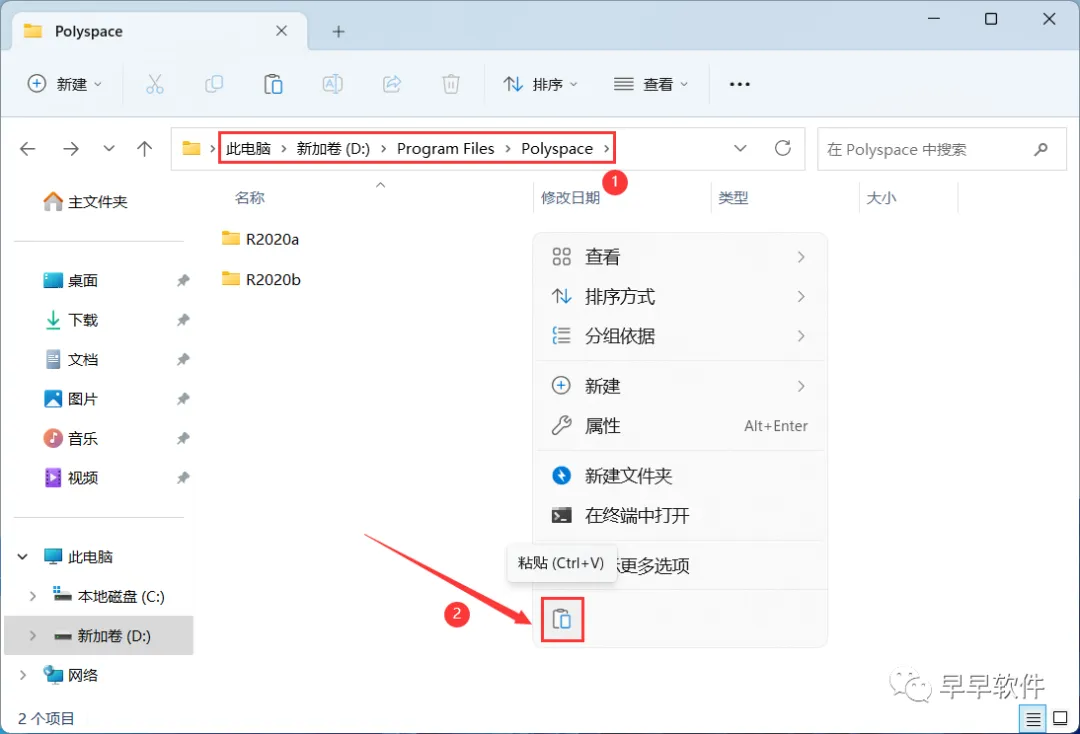Image resolution: width=1080 pixels, height=734 pixels.
Task: Click 新加卷 (D:) in the address breadcrumb
Action: click(x=333, y=149)
